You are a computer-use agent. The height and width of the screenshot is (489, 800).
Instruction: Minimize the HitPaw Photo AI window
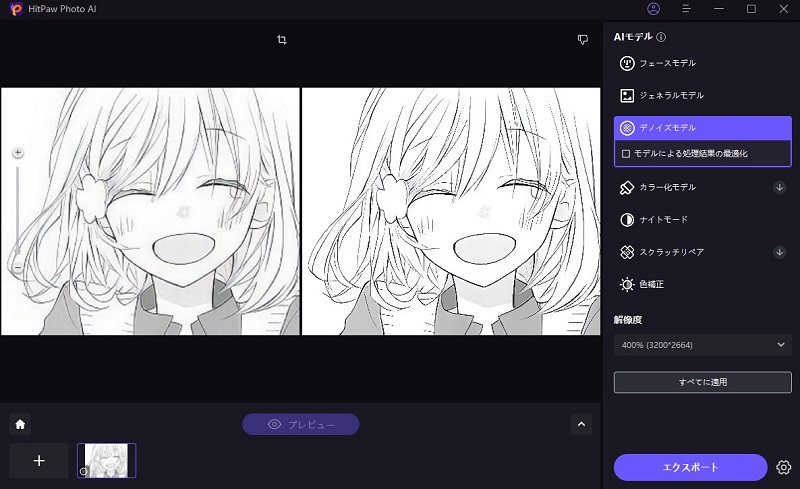[719, 9]
